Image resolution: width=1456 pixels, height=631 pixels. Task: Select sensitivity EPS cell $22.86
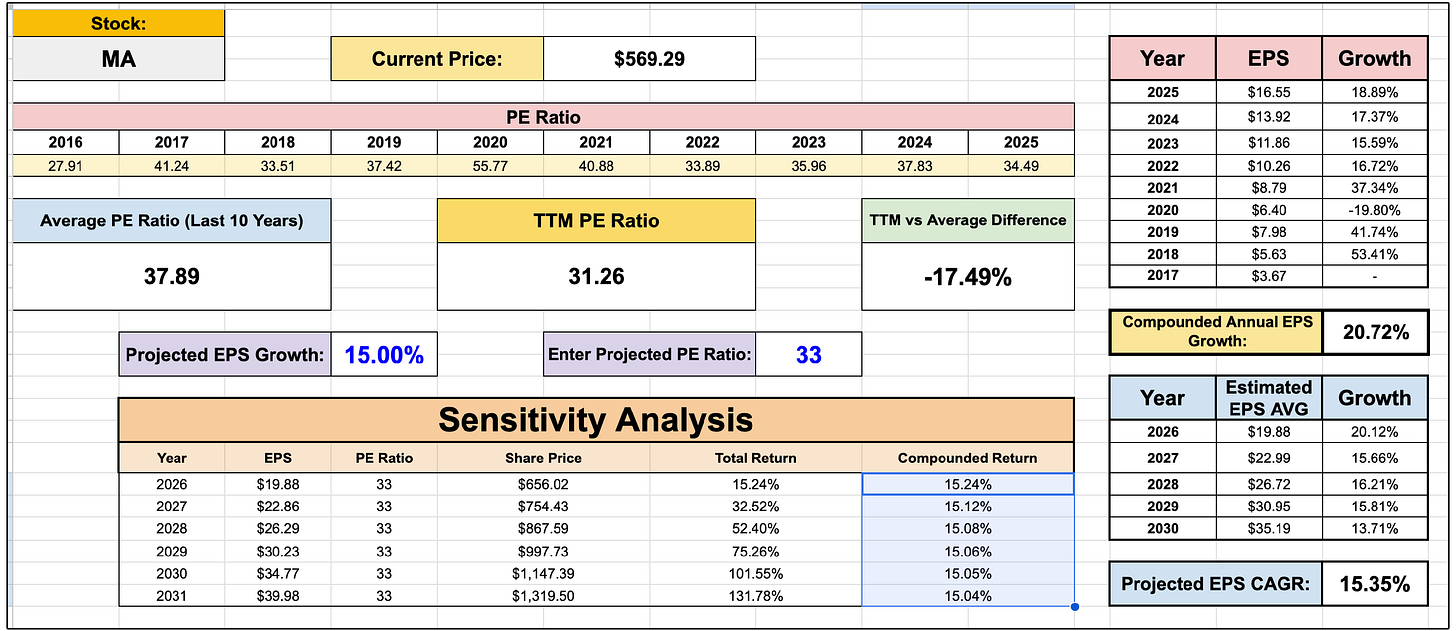click(x=278, y=506)
